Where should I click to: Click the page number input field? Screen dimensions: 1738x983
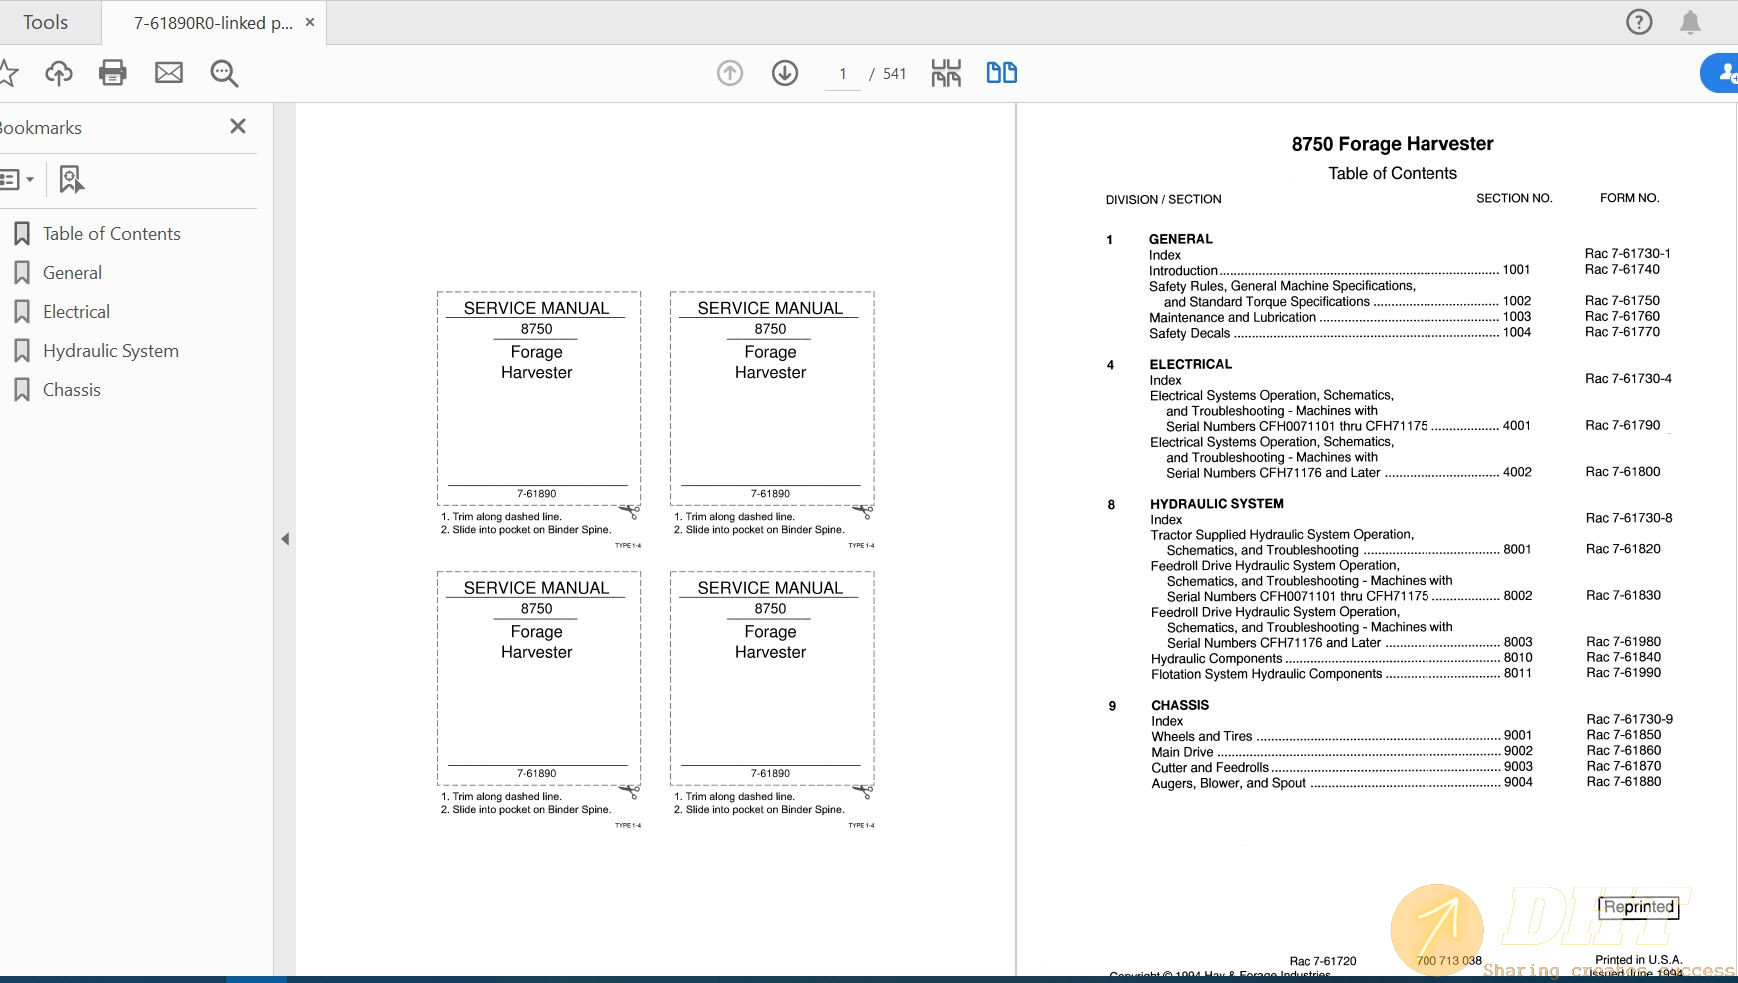[843, 74]
